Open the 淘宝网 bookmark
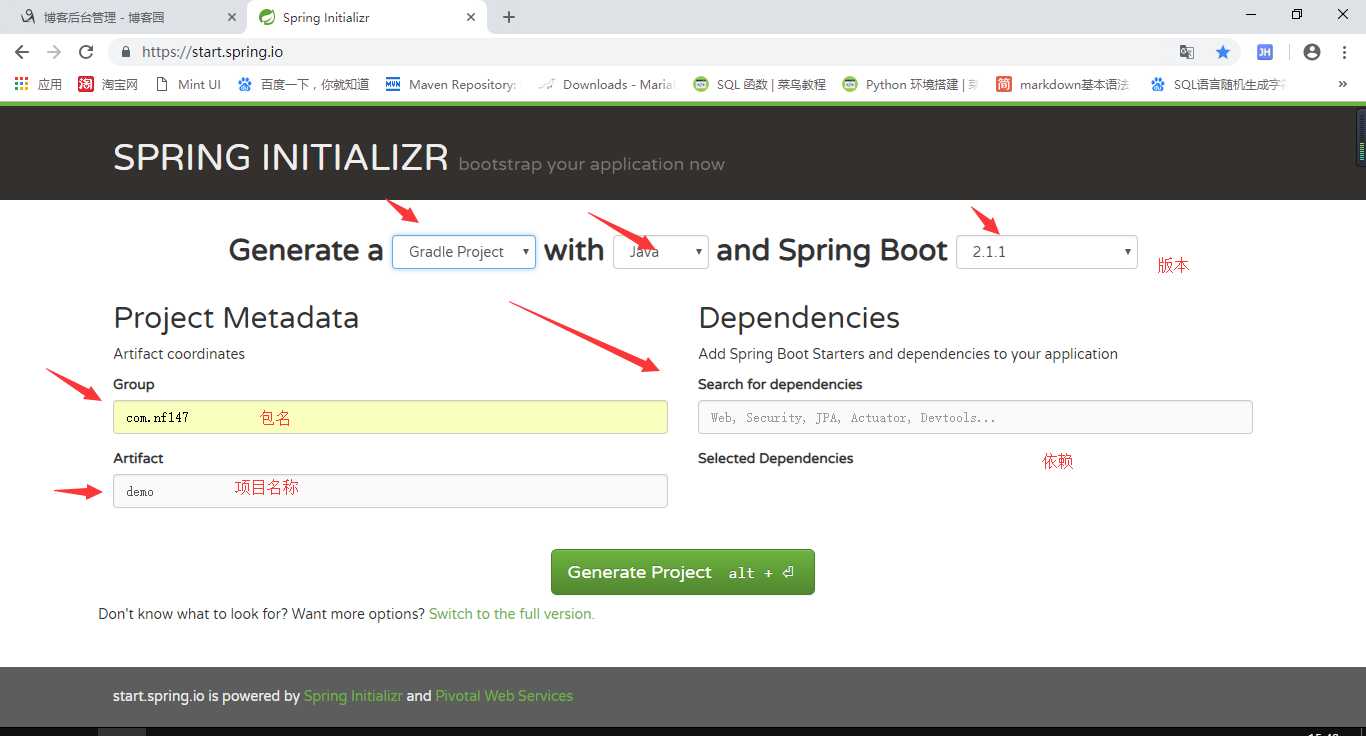This screenshot has width=1366, height=736. pyautogui.click(x=108, y=84)
